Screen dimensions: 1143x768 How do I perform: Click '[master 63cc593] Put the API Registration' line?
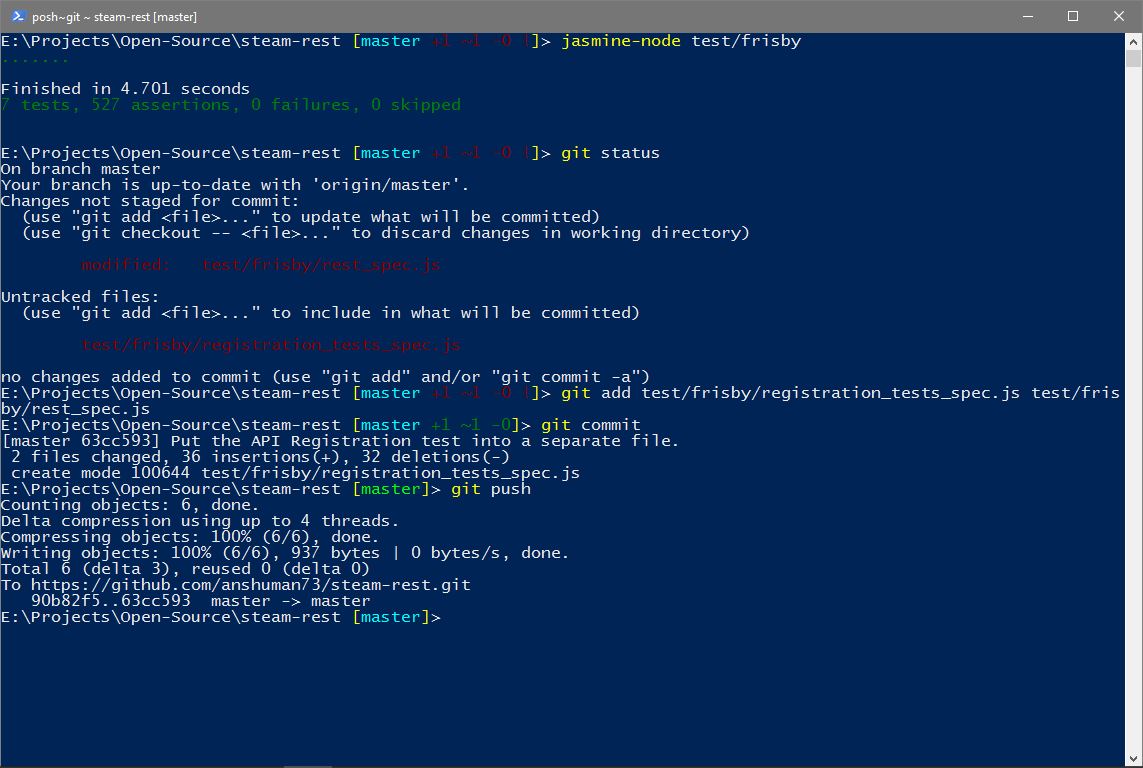[x=340, y=441]
